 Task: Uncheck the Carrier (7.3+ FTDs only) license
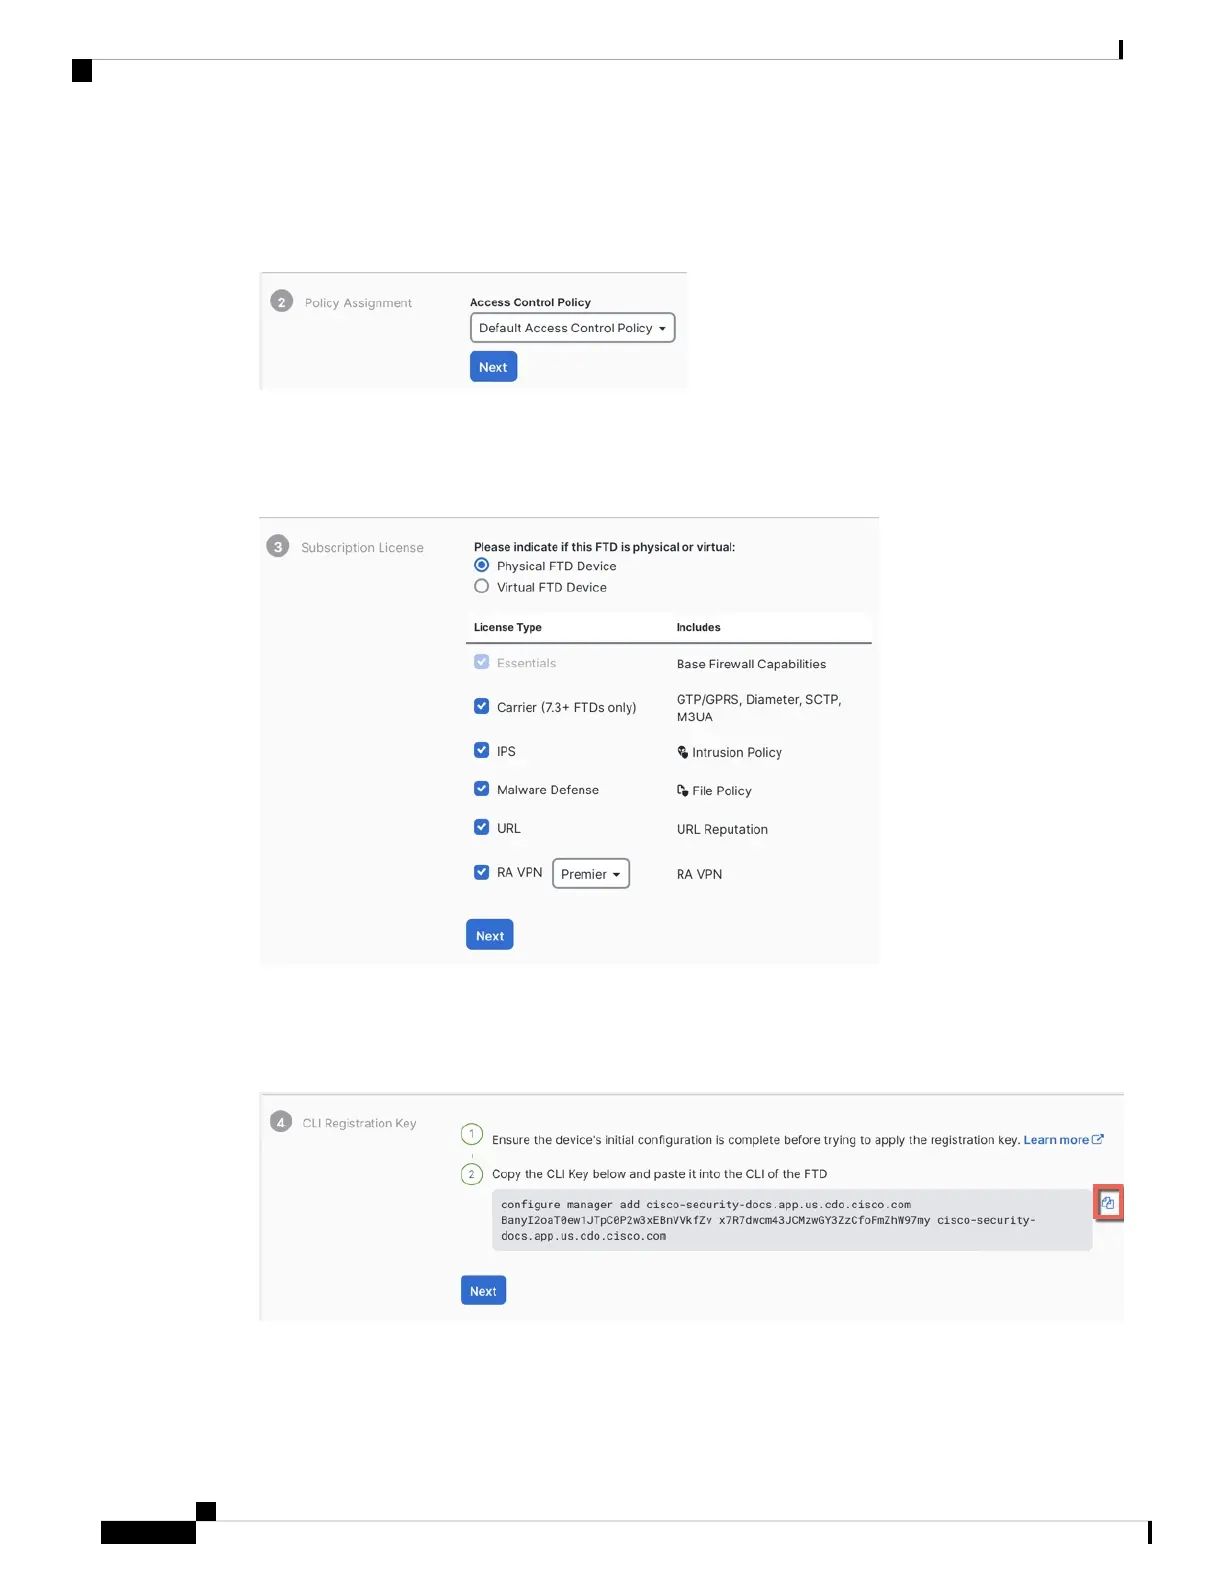pyautogui.click(x=482, y=706)
